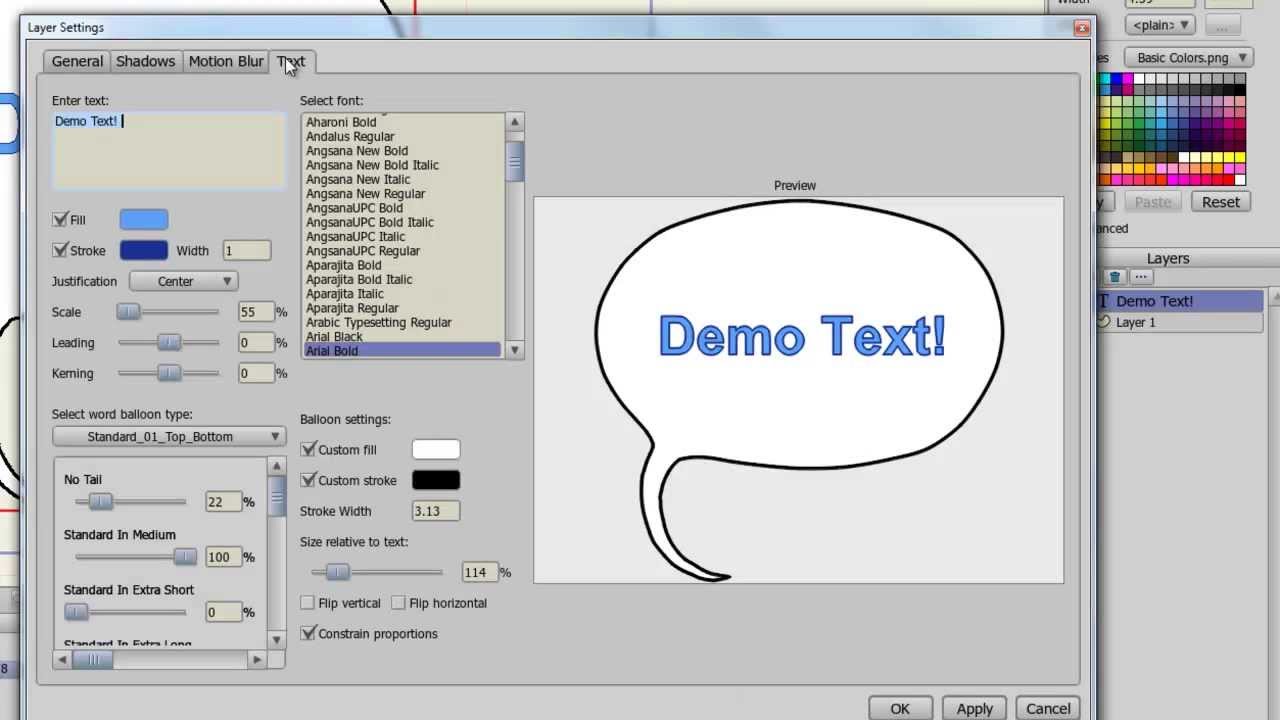Click the Reset button in the color panel
Viewport: 1280px width, 720px height.
[1220, 202]
